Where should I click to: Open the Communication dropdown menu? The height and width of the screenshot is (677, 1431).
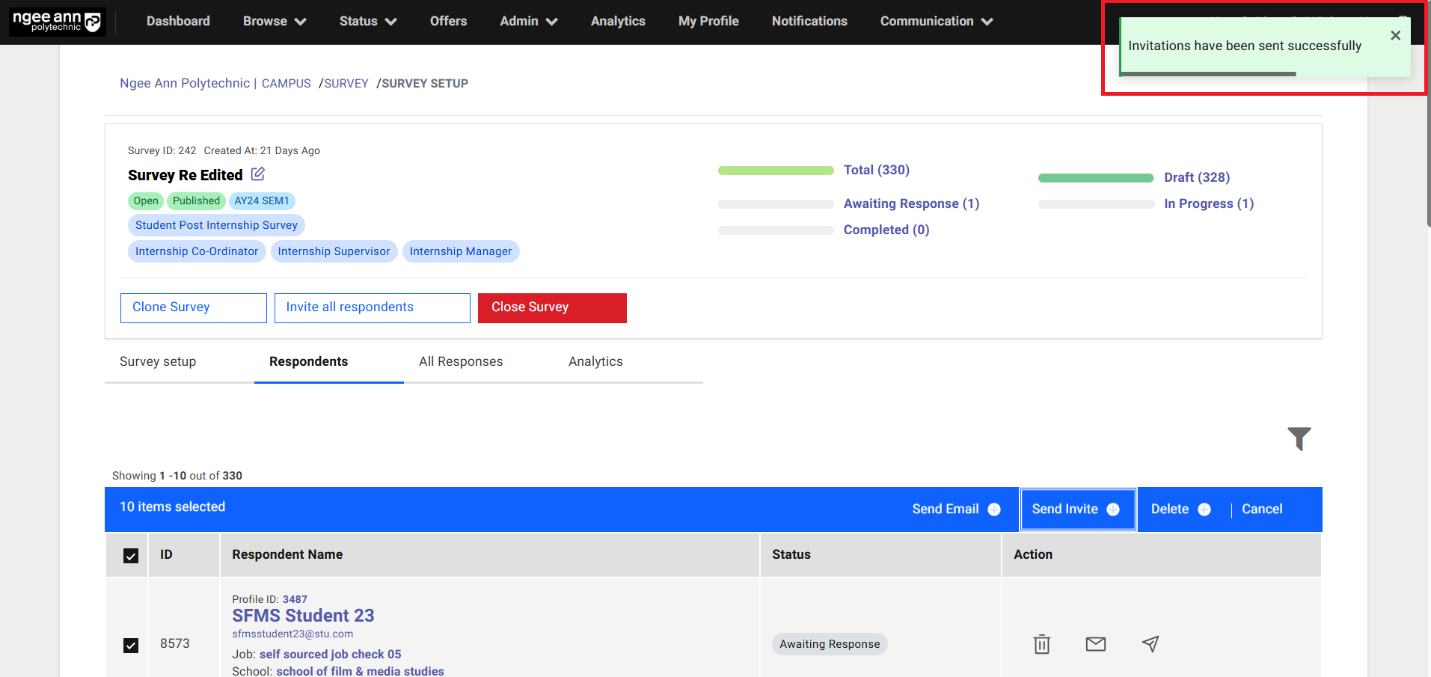pos(936,21)
